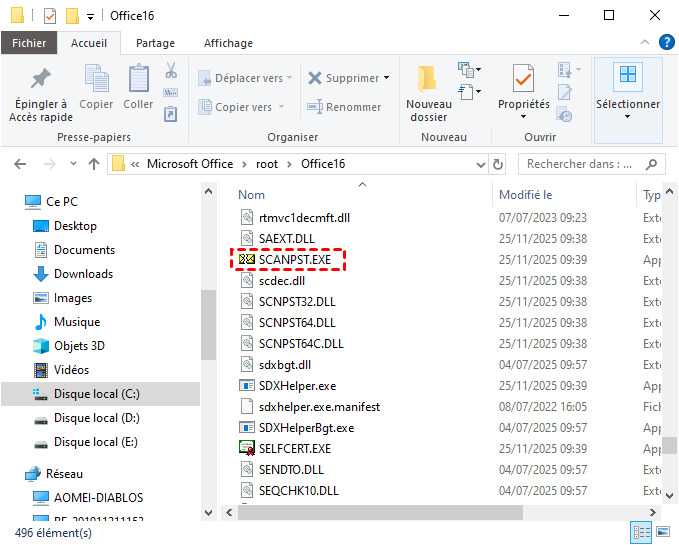This screenshot has height=545, width=679.
Task: Go back with the left arrow
Action: pyautogui.click(x=20, y=164)
